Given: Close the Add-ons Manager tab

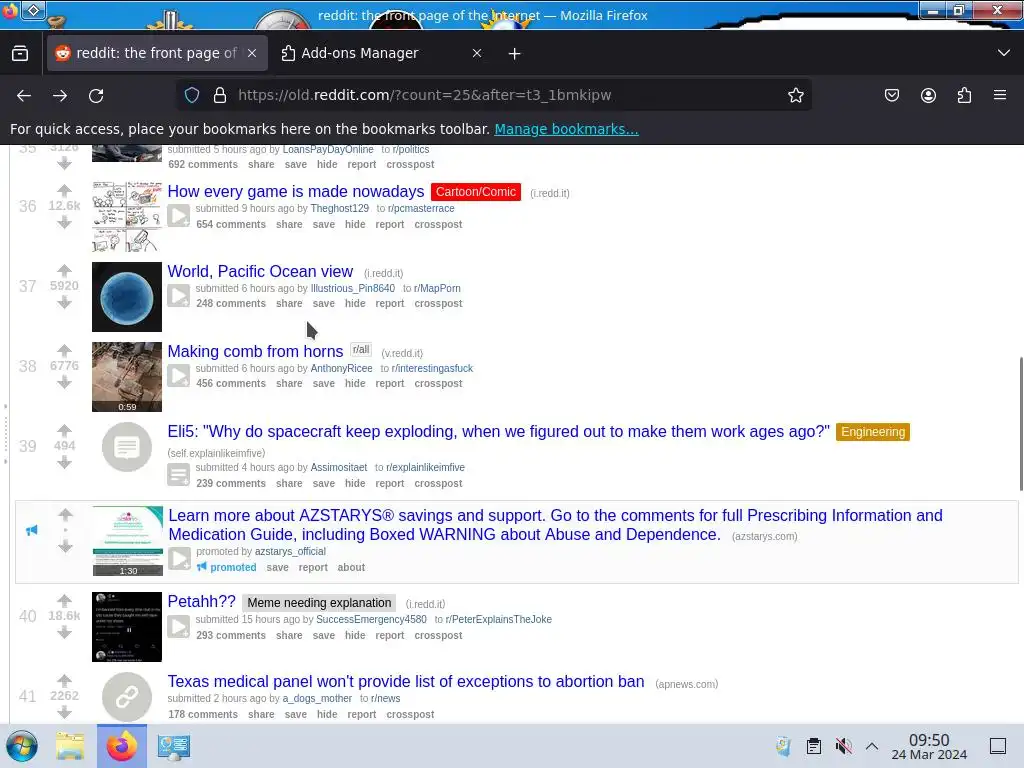Looking at the screenshot, I should [477, 53].
